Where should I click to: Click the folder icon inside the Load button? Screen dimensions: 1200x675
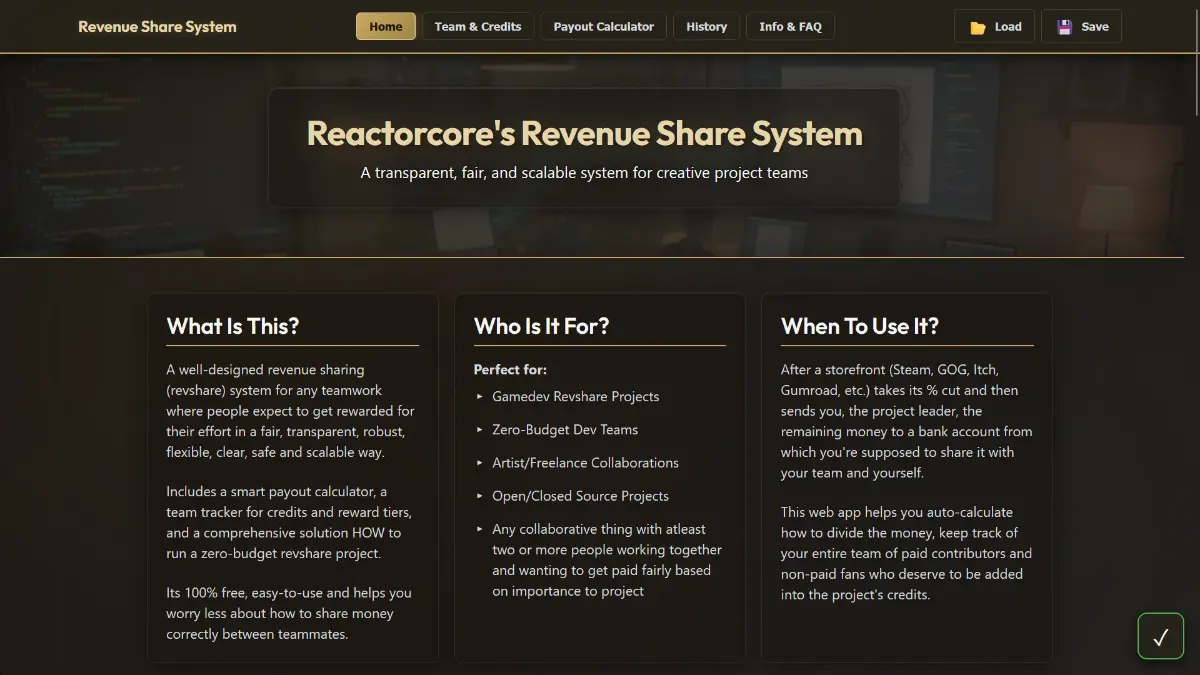pos(978,26)
